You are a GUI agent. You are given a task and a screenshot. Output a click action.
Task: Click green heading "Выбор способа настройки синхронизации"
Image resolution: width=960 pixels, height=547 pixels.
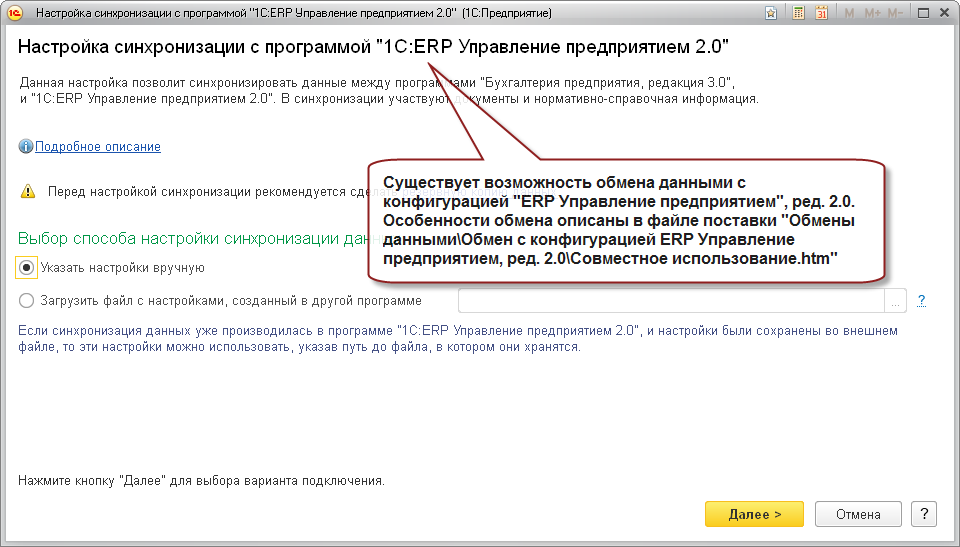click(x=194, y=238)
